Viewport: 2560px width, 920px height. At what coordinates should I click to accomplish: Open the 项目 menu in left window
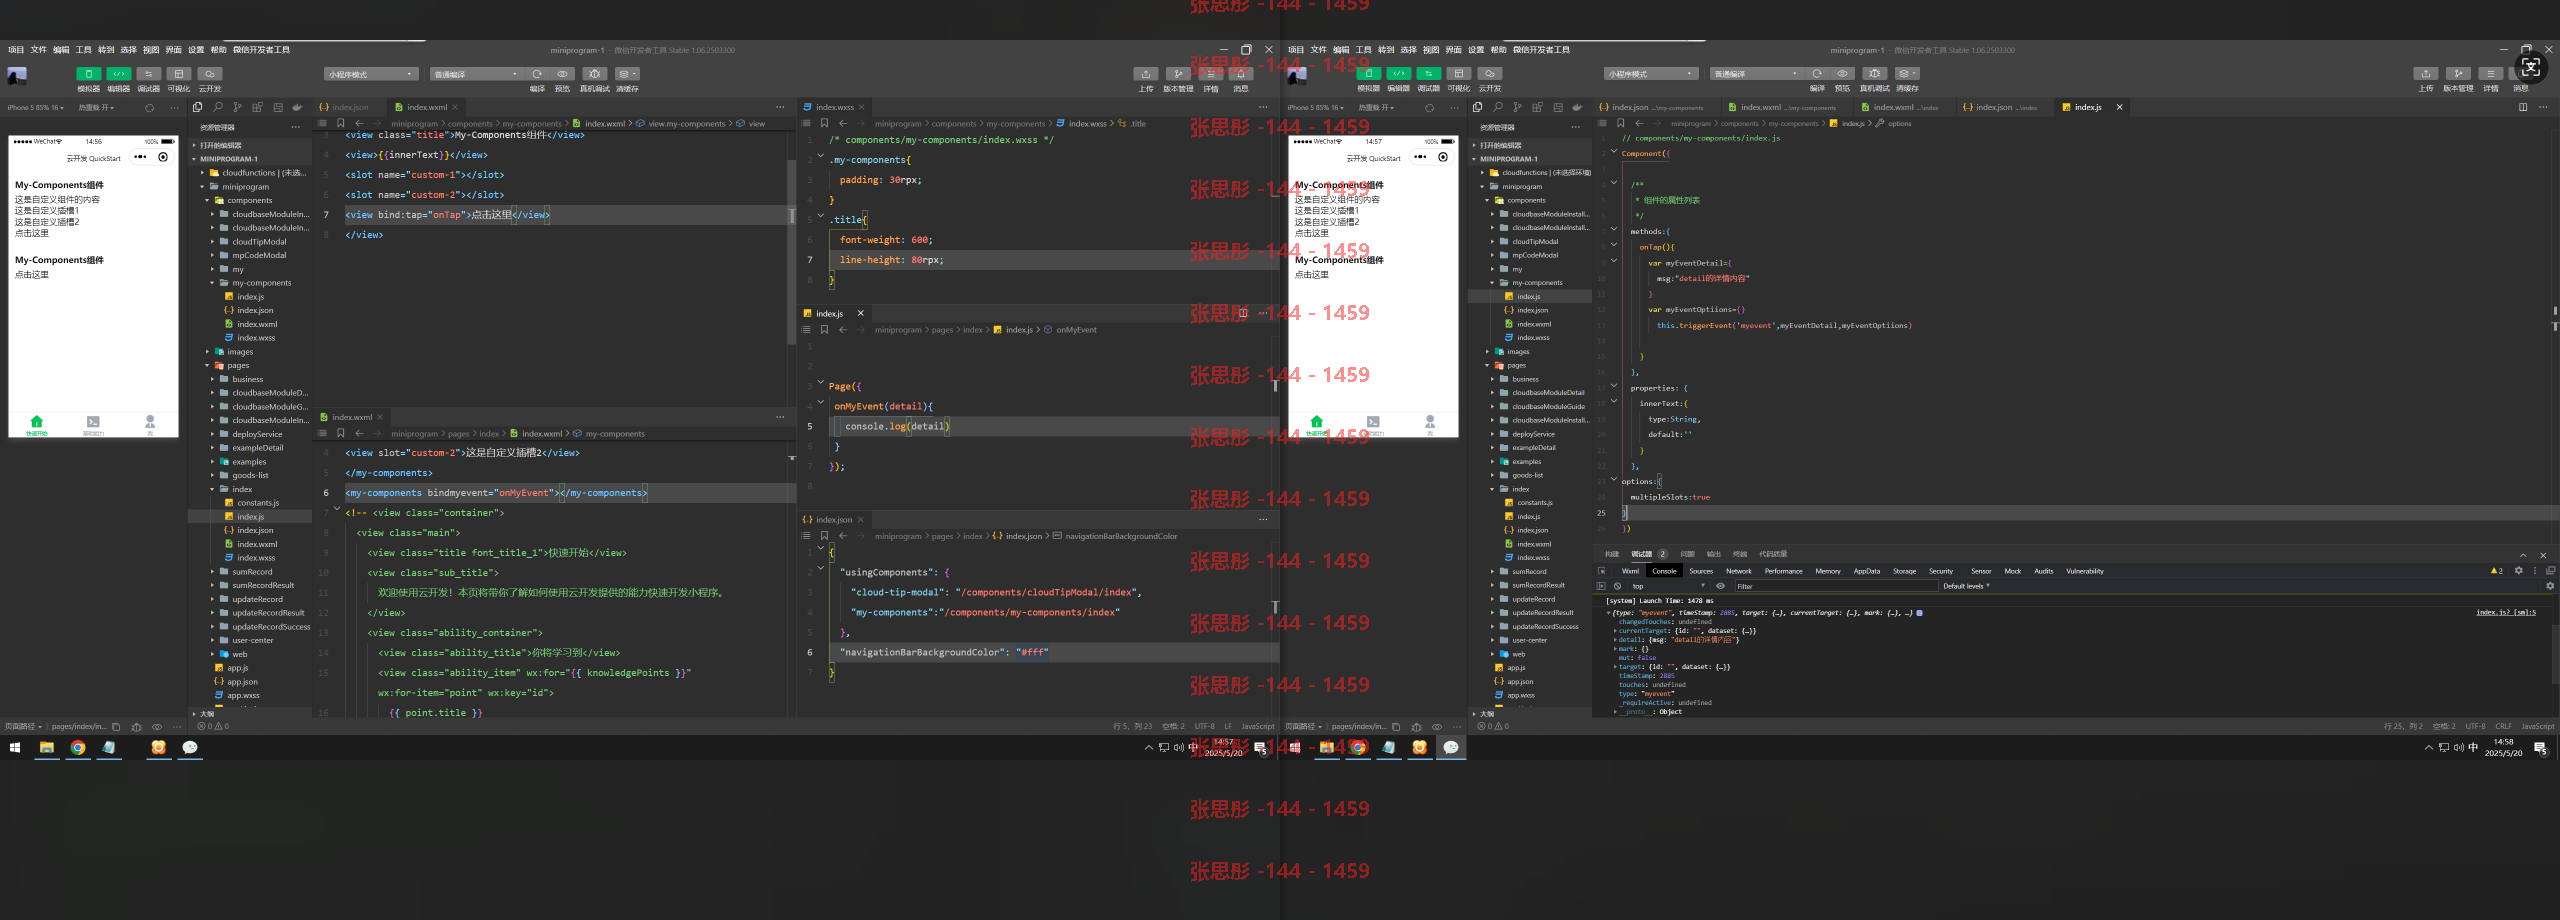16,50
